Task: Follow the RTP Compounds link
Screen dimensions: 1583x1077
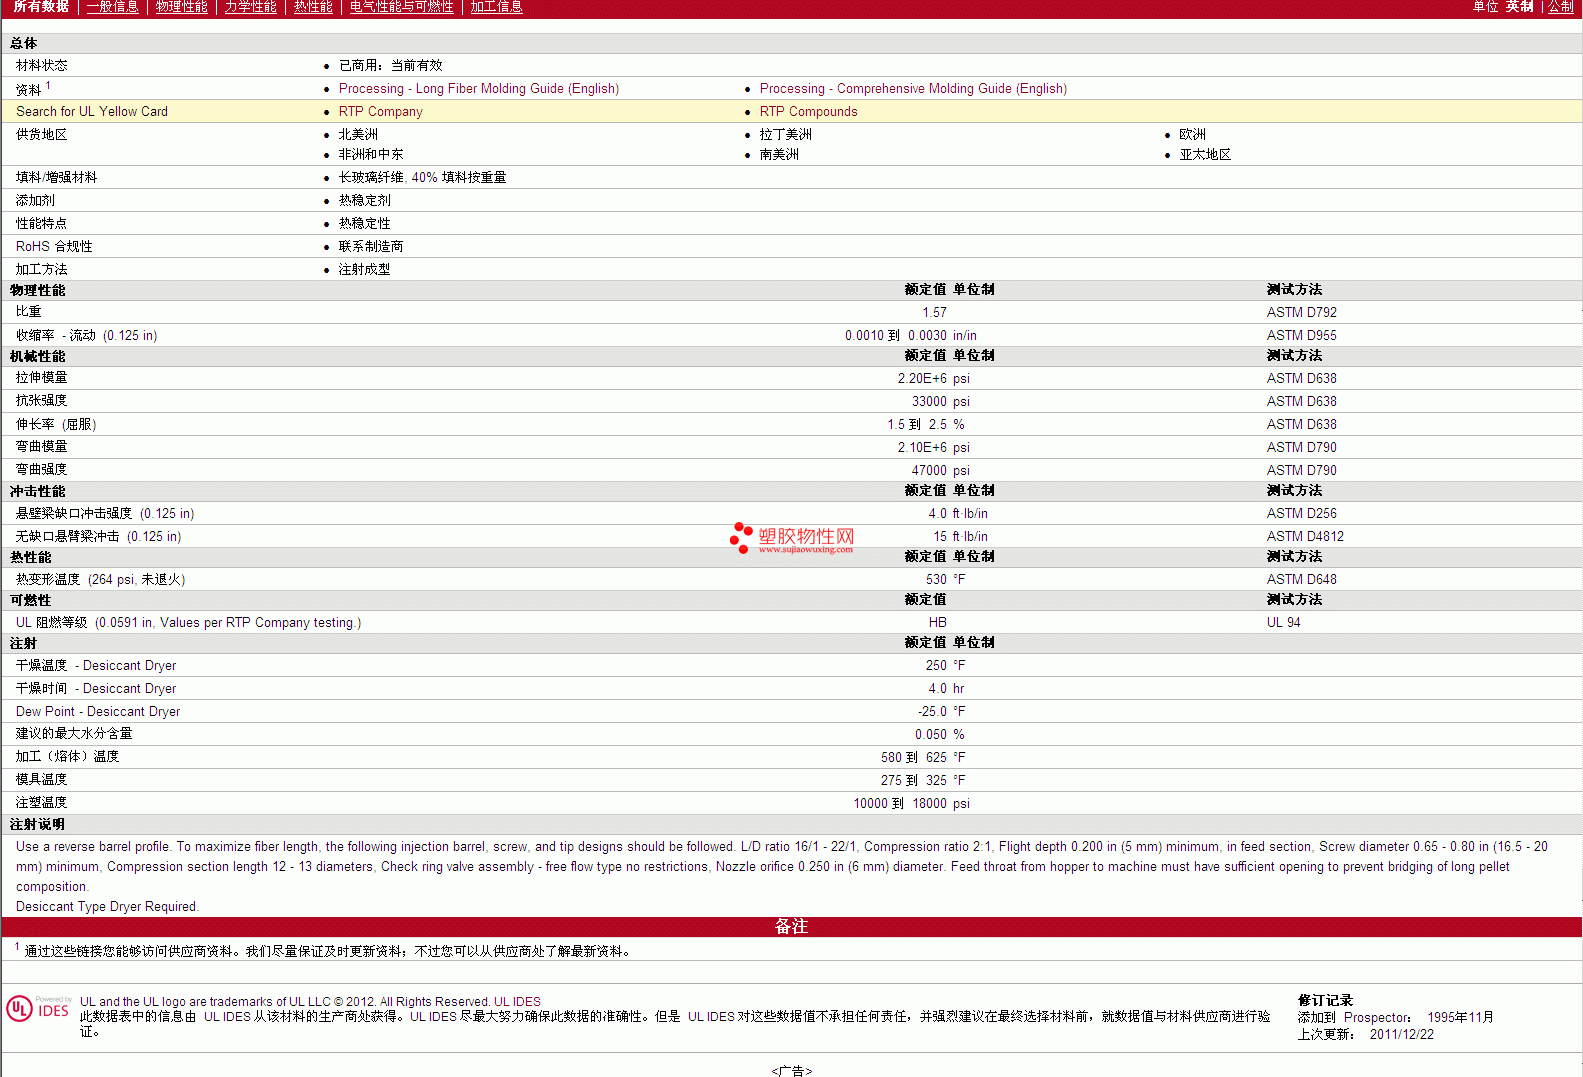Action: pos(809,112)
